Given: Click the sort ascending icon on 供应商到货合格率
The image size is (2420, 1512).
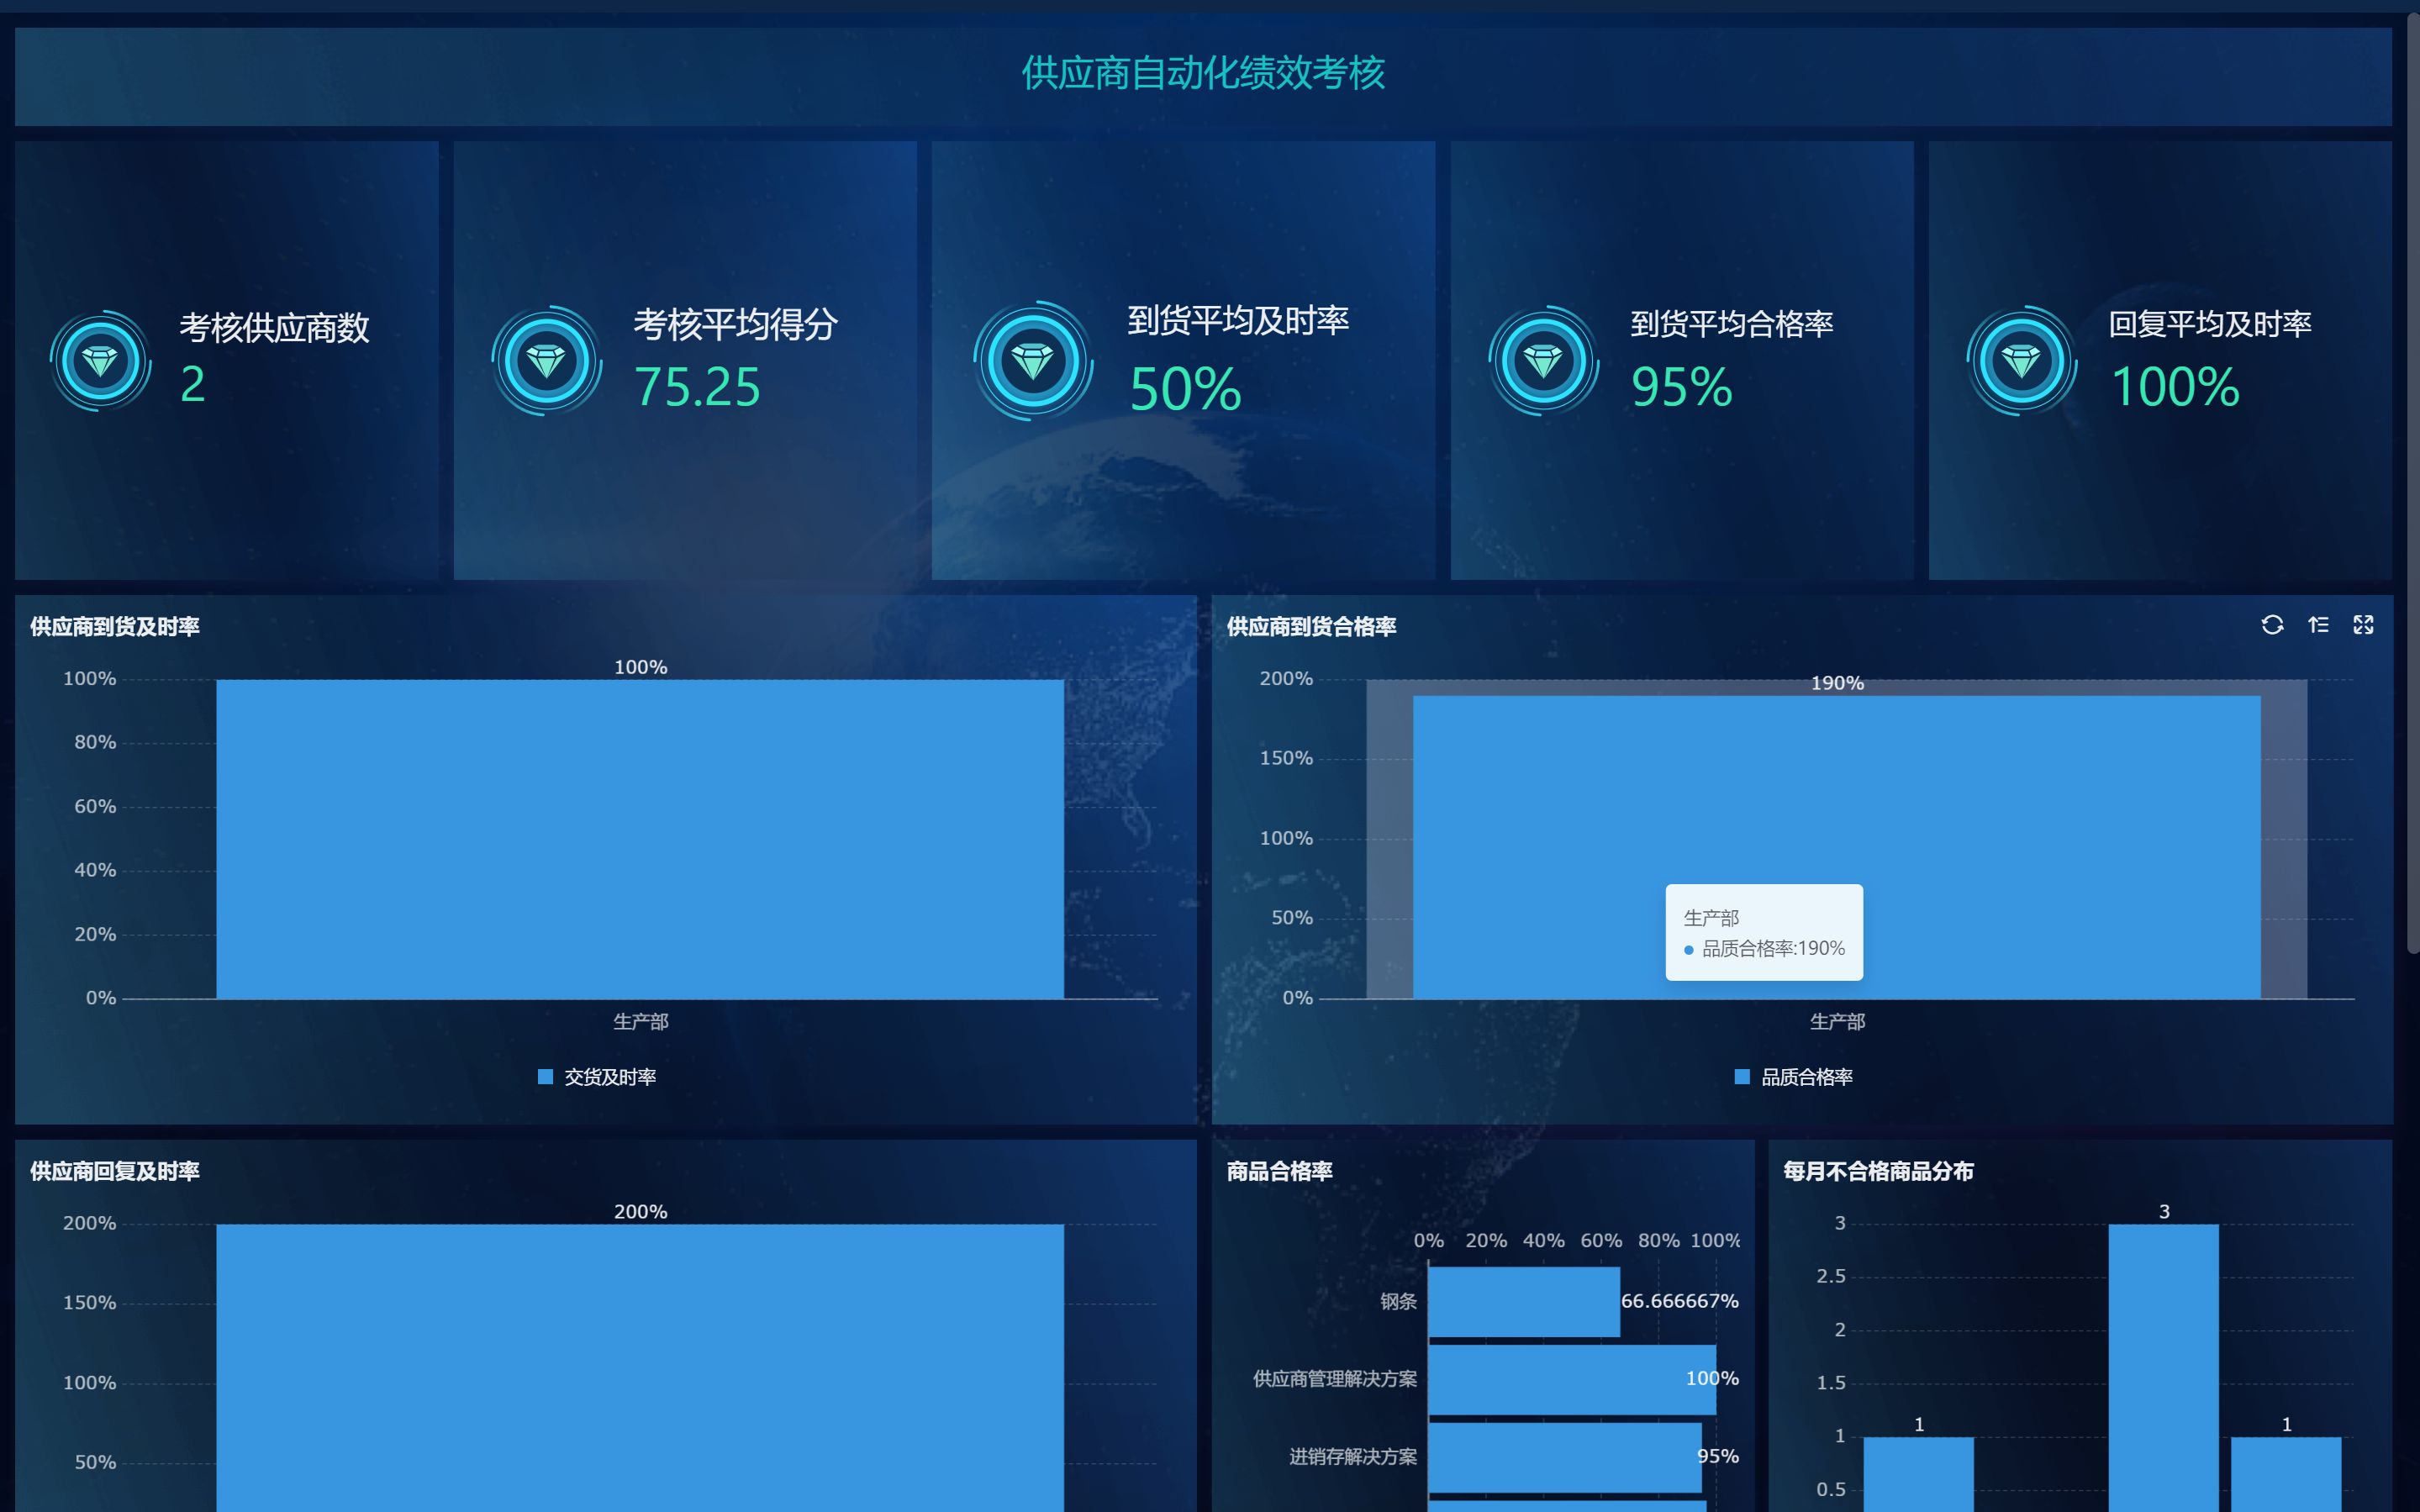Looking at the screenshot, I should pyautogui.click(x=2318, y=625).
